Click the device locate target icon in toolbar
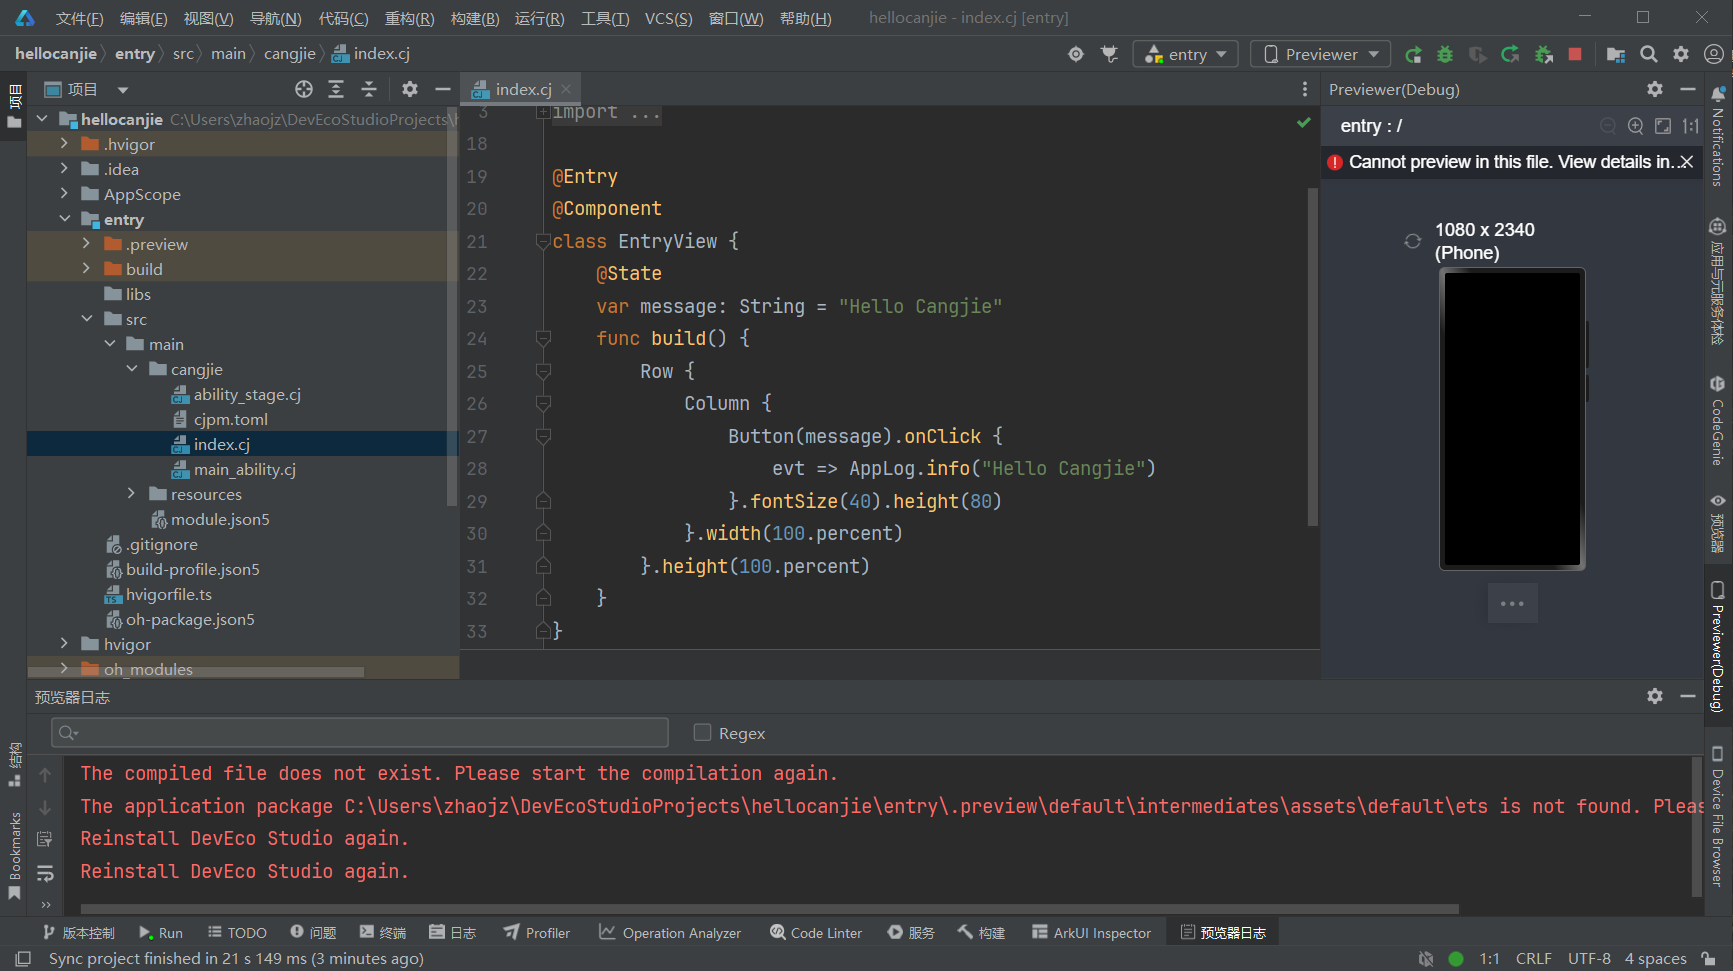Viewport: 1733px width, 971px height. [x=1076, y=54]
